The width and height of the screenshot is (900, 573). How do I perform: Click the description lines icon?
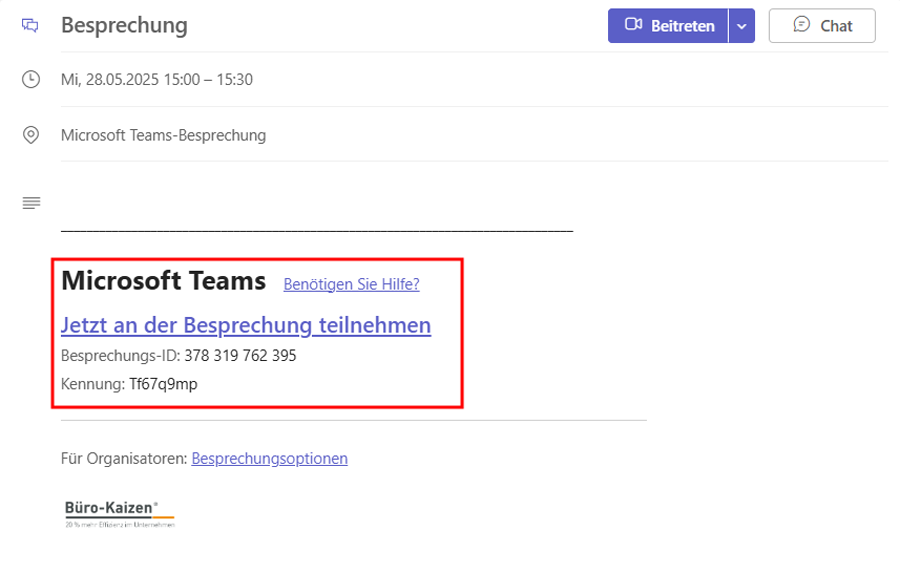click(x=32, y=203)
